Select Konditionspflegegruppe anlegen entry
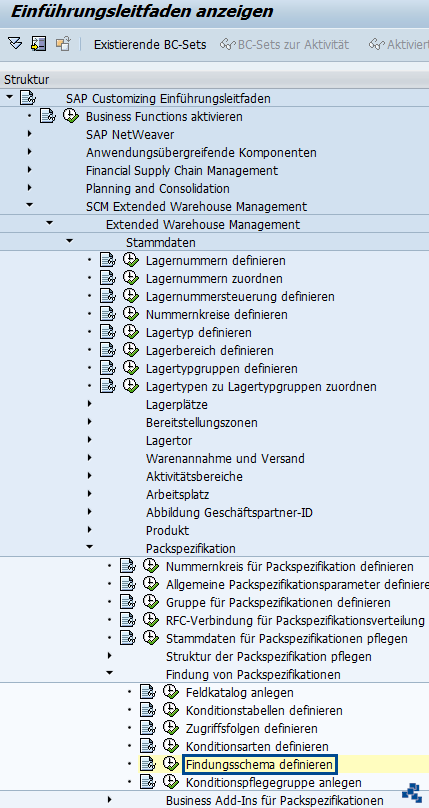Image resolution: width=429 pixels, height=808 pixels. point(273,782)
